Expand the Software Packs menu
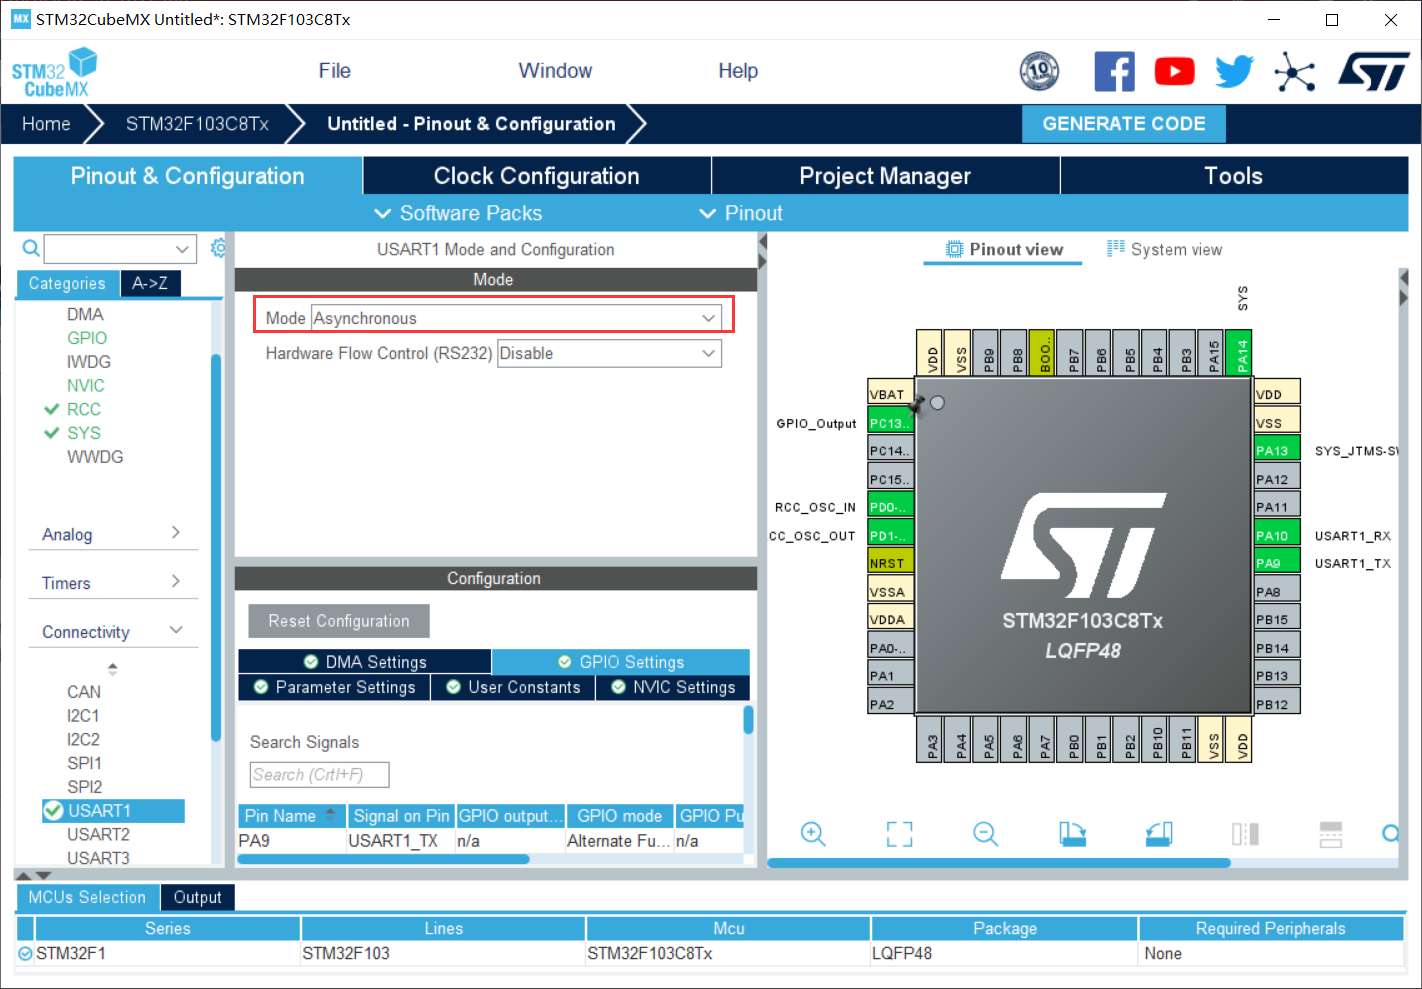 click(x=458, y=213)
